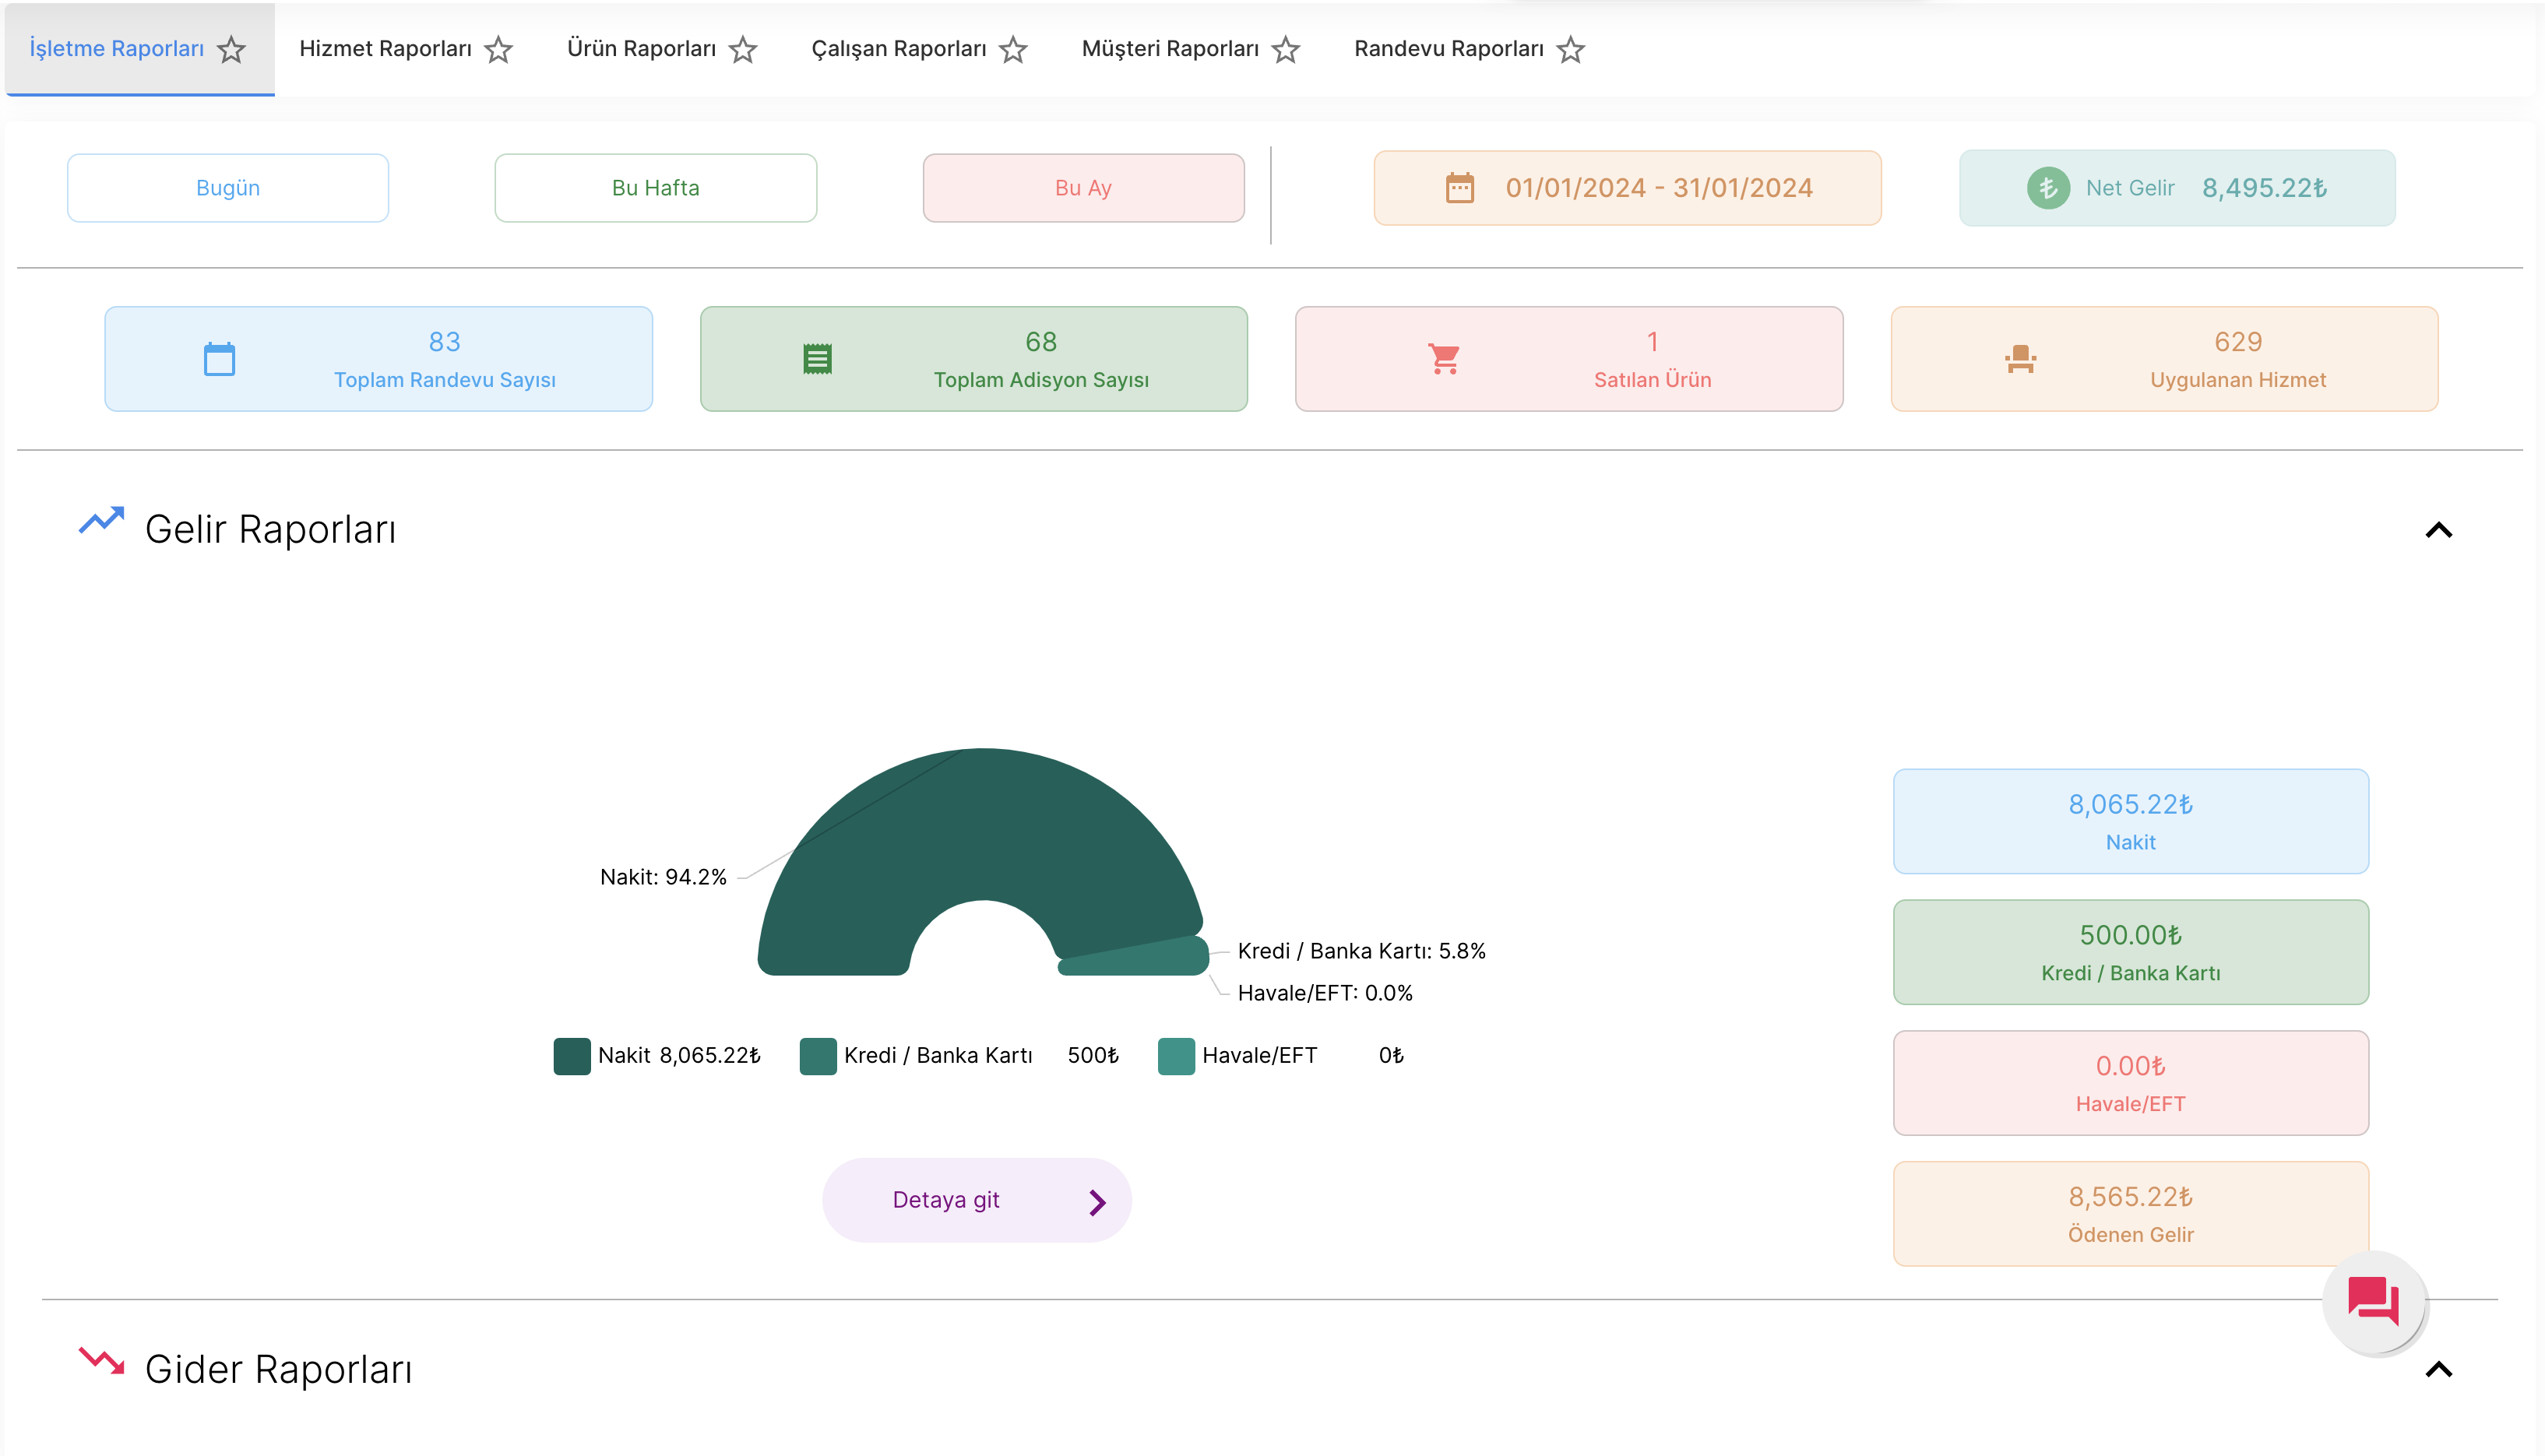Click calendar icon on Toplam Randevu Sayısı card
Image resolution: width=2545 pixels, height=1456 pixels.
[x=219, y=359]
